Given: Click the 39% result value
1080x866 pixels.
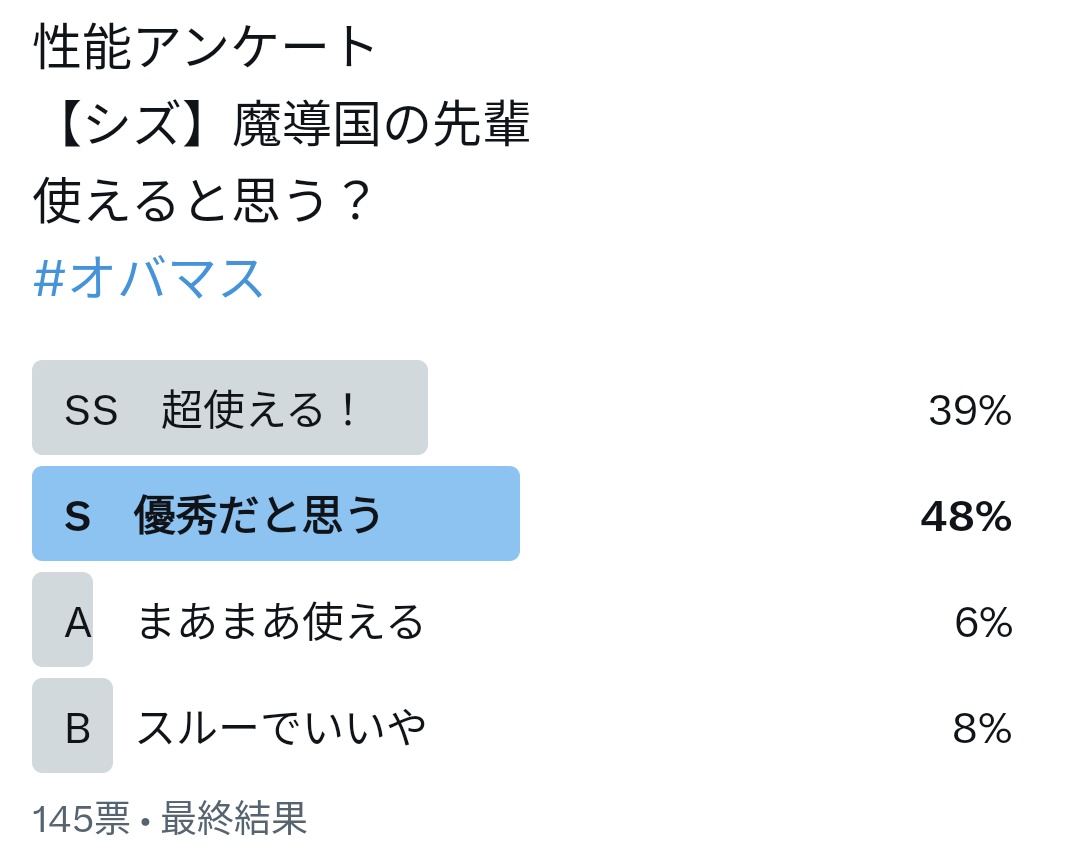Looking at the screenshot, I should [x=970, y=411].
